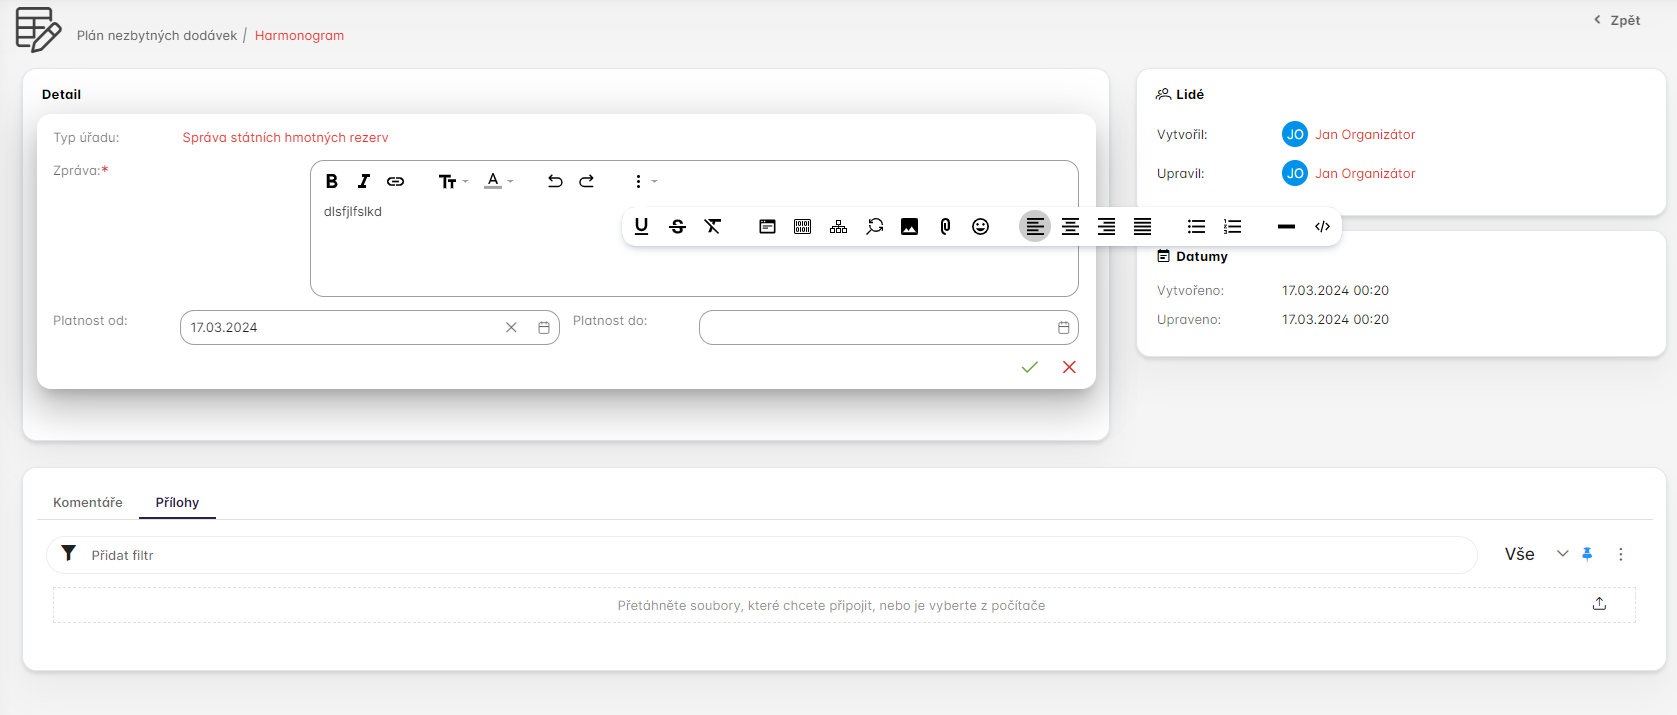
Task: Switch editor to HTML source code view
Action: (1322, 226)
